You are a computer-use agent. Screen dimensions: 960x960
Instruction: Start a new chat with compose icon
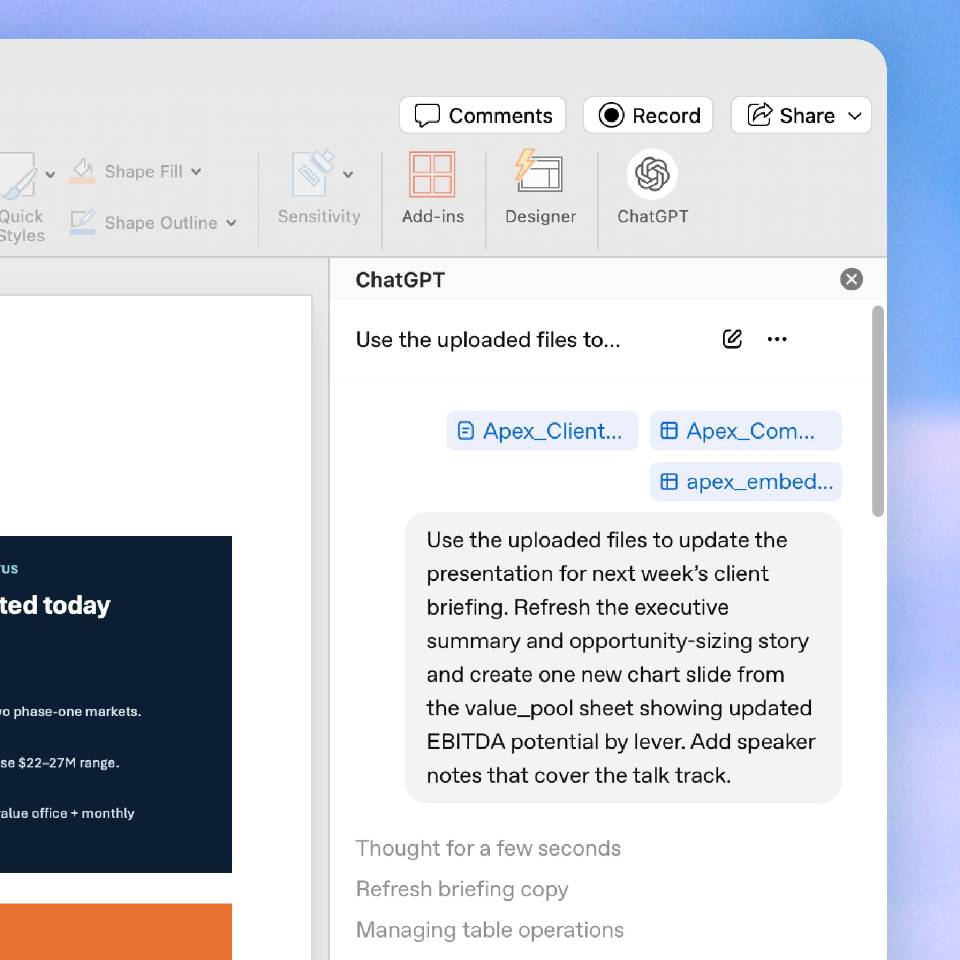(732, 339)
